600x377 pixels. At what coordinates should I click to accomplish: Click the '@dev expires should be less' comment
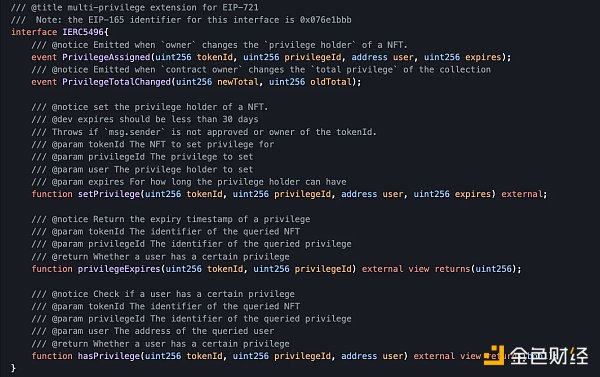(x=145, y=119)
